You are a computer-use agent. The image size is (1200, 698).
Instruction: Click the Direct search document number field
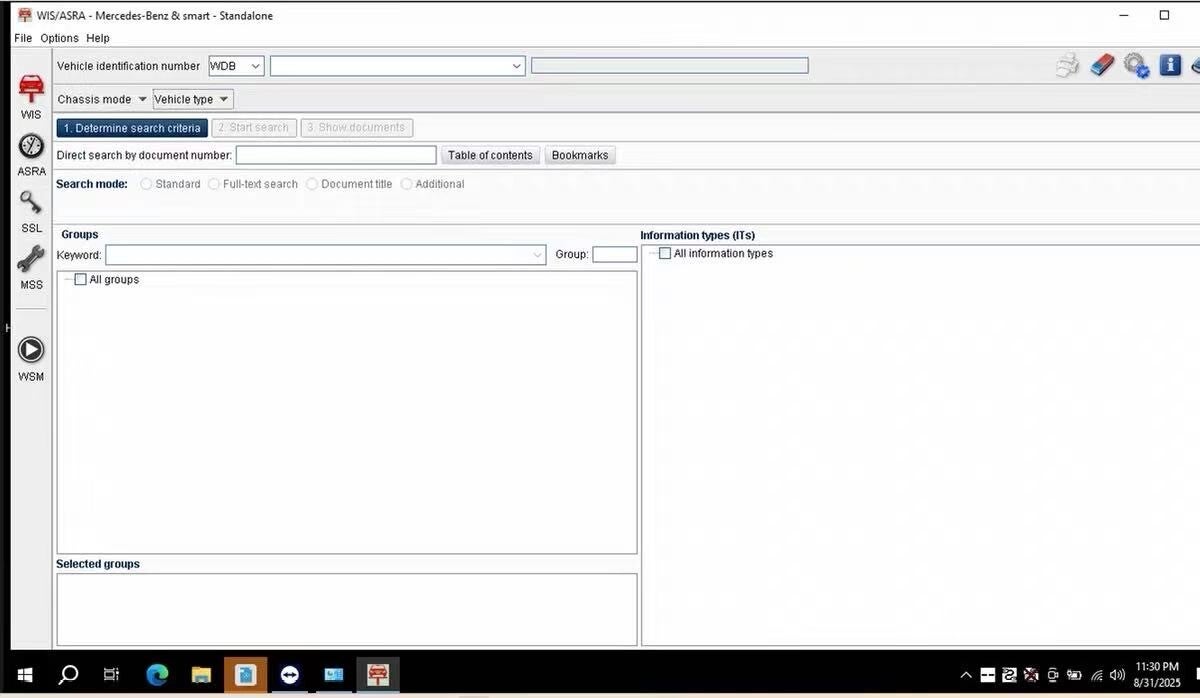pyautogui.click(x=336, y=155)
